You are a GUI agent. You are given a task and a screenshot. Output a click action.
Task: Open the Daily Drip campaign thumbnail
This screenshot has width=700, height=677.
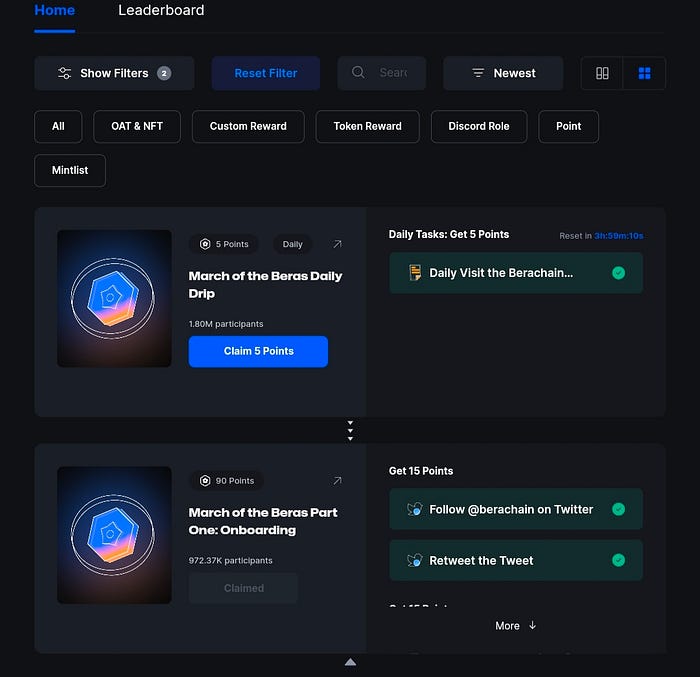pos(114,298)
